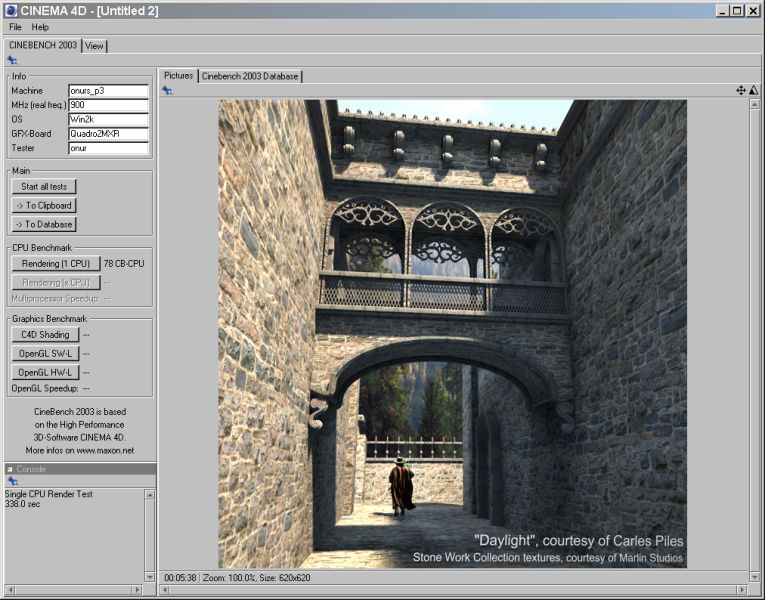Click the console horizontal scroll right arrow
The image size is (765, 600).
click(137, 590)
